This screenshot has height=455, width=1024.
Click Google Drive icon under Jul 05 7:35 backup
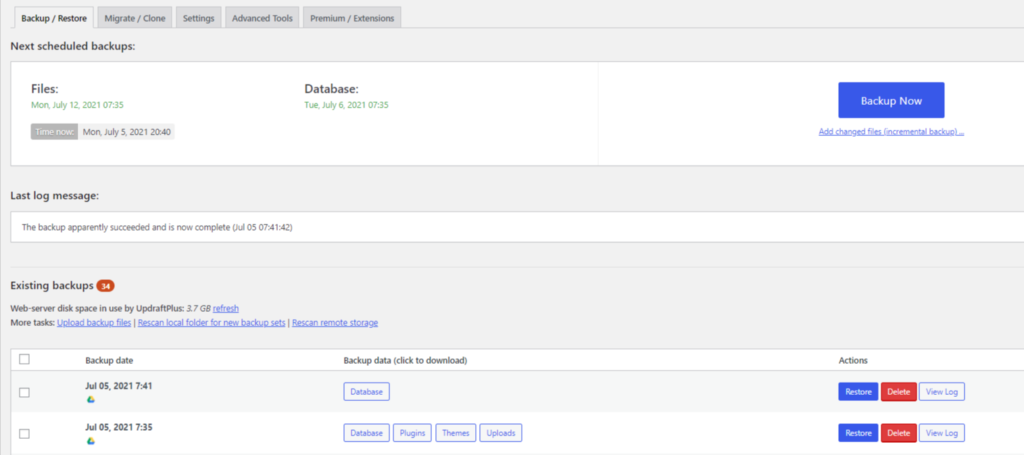click(91, 441)
